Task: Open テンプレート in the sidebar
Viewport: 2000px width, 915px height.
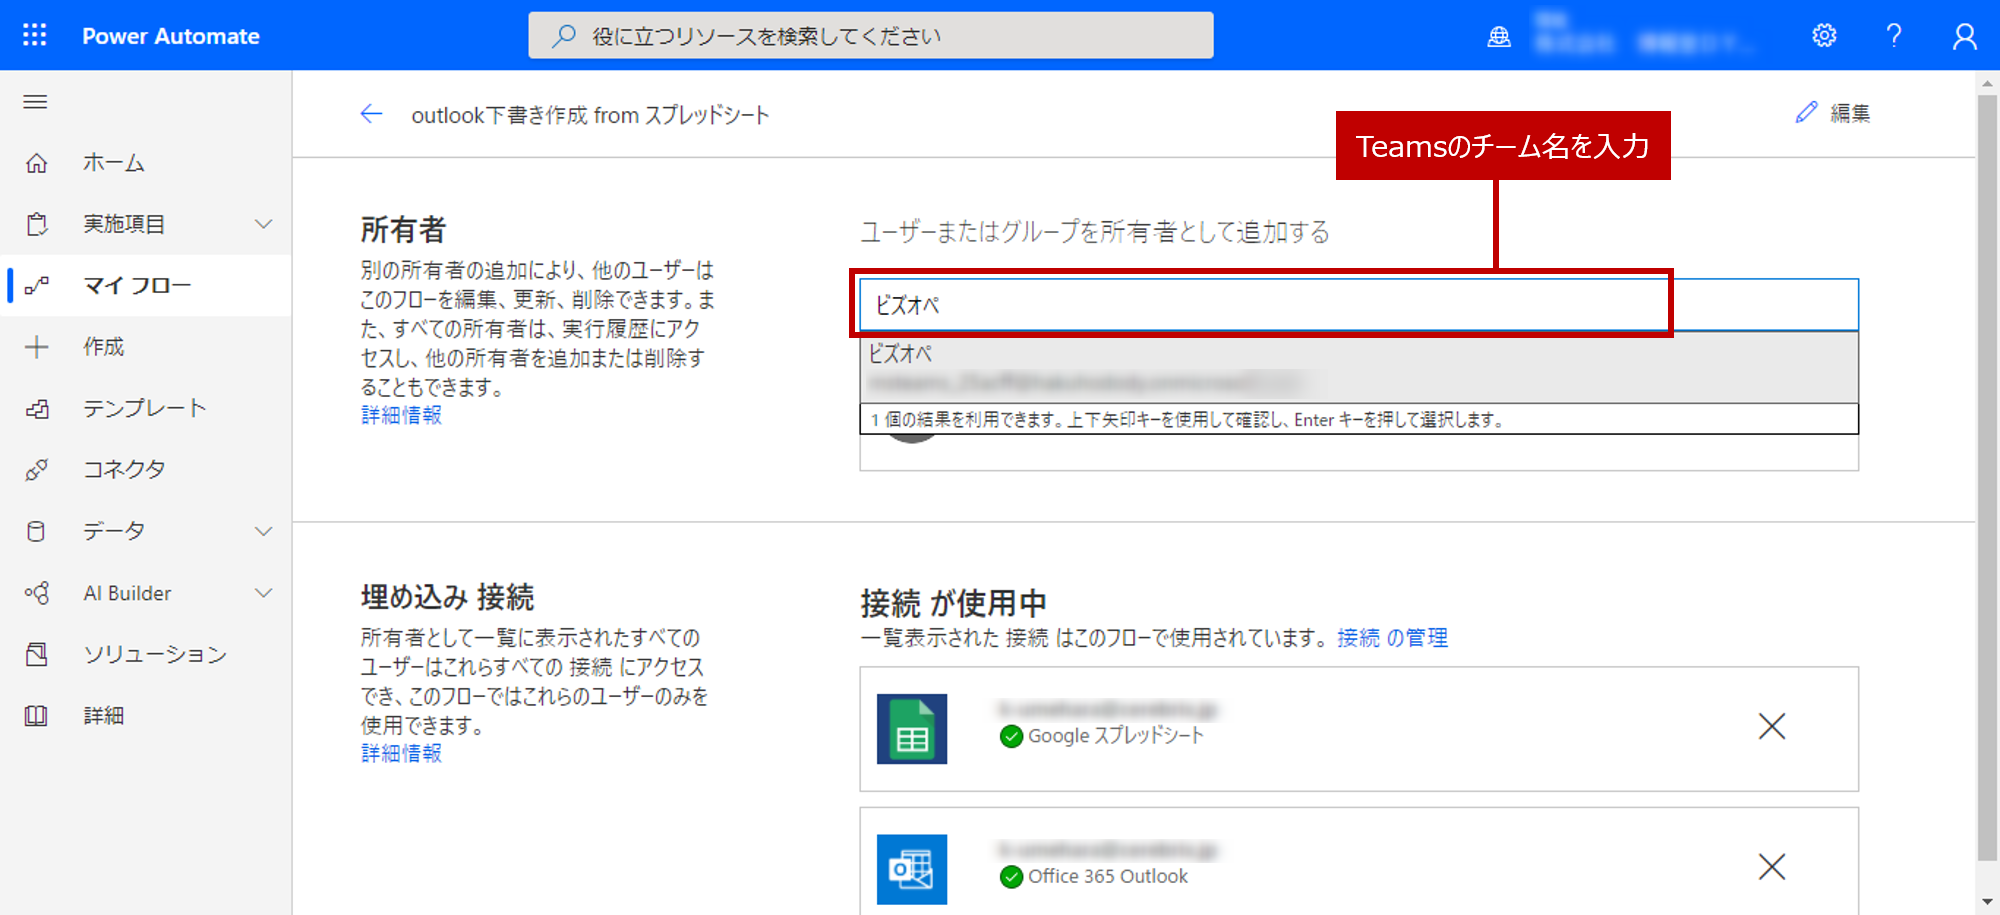Action: 146,408
